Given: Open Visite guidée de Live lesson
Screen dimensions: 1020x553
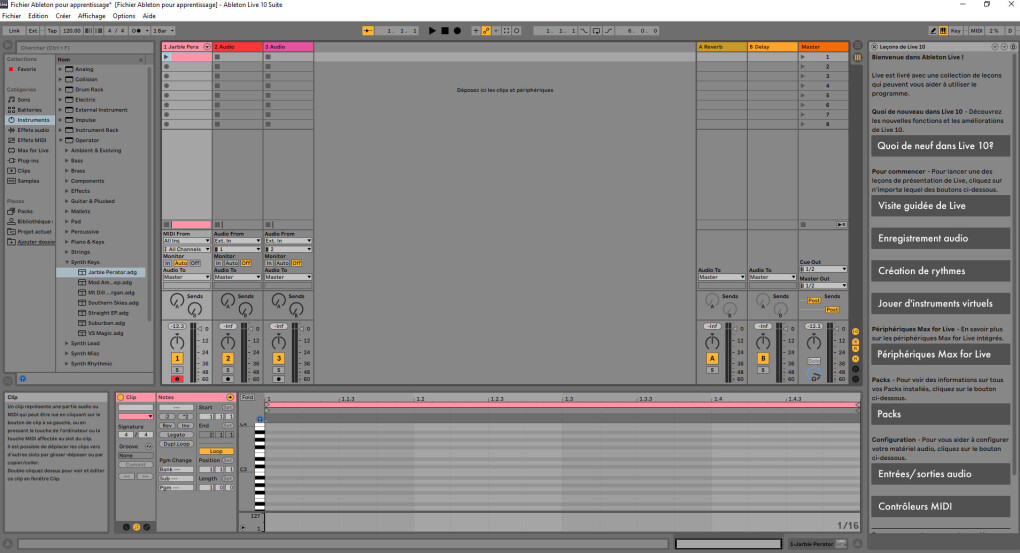Looking at the screenshot, I should coord(941,206).
